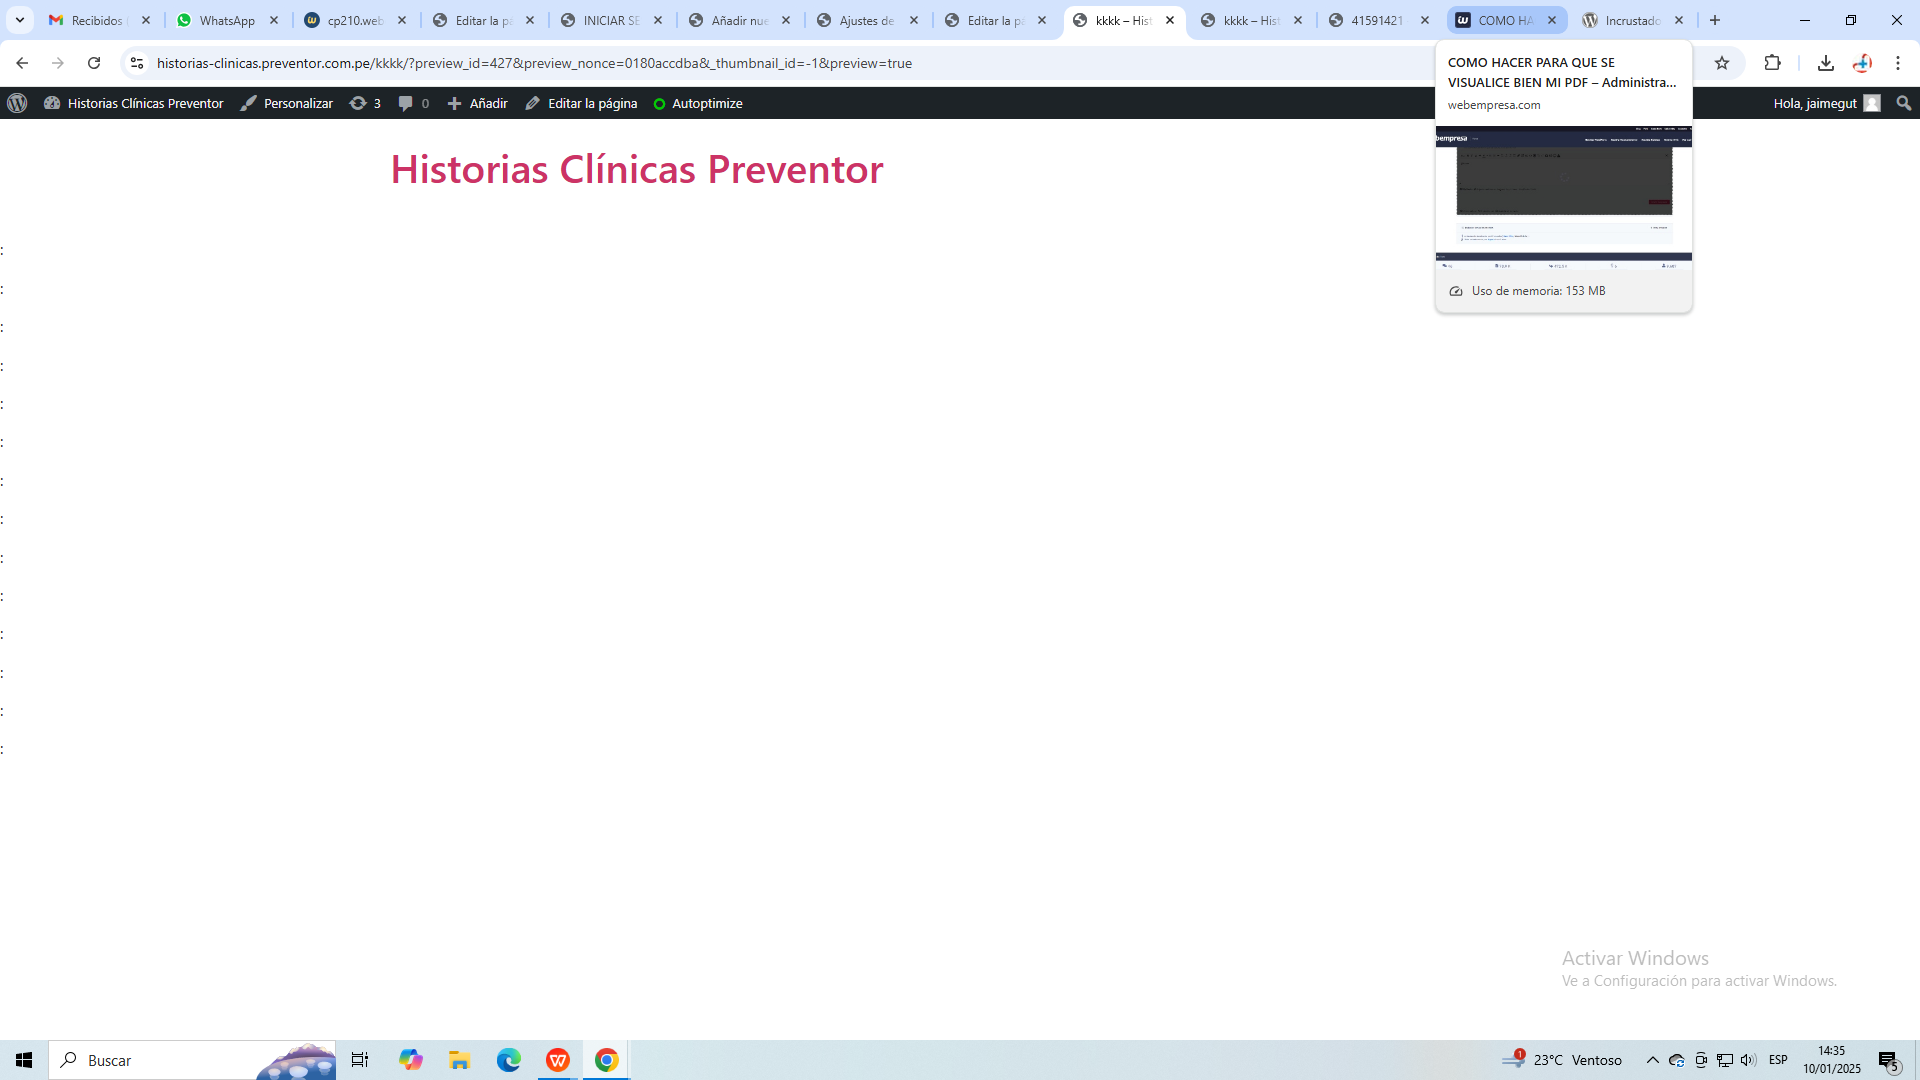Open the Chrome profile icon
This screenshot has height=1080, width=1920.
[x=1862, y=63]
